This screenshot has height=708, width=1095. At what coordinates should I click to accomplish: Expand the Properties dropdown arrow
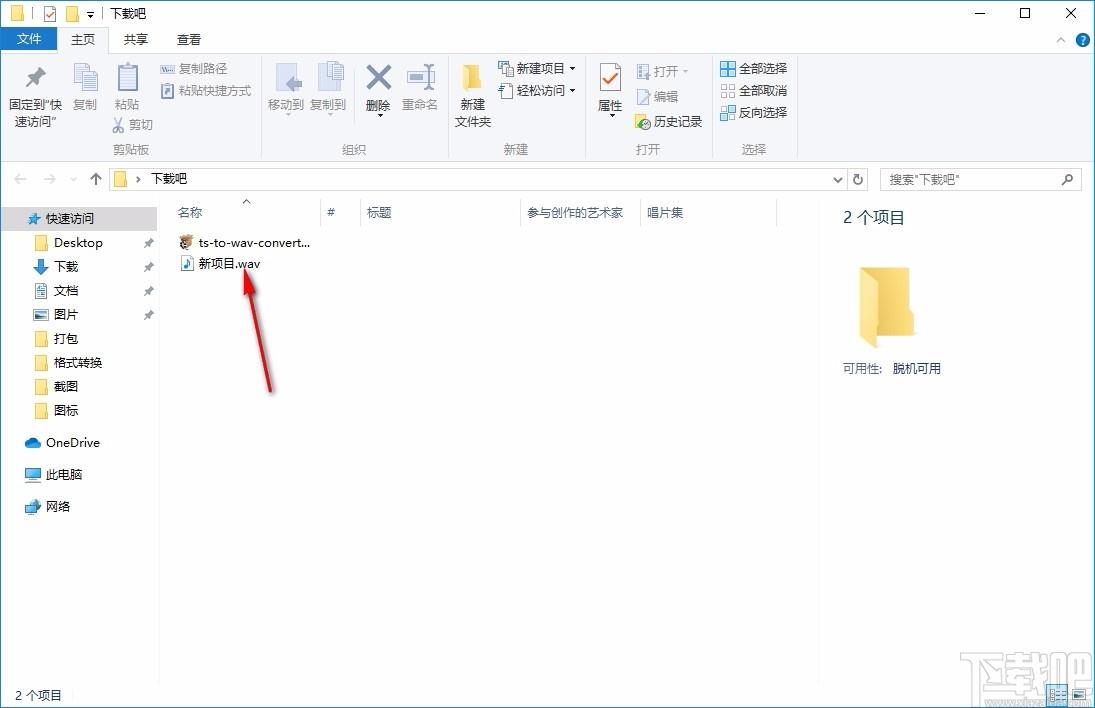click(612, 115)
